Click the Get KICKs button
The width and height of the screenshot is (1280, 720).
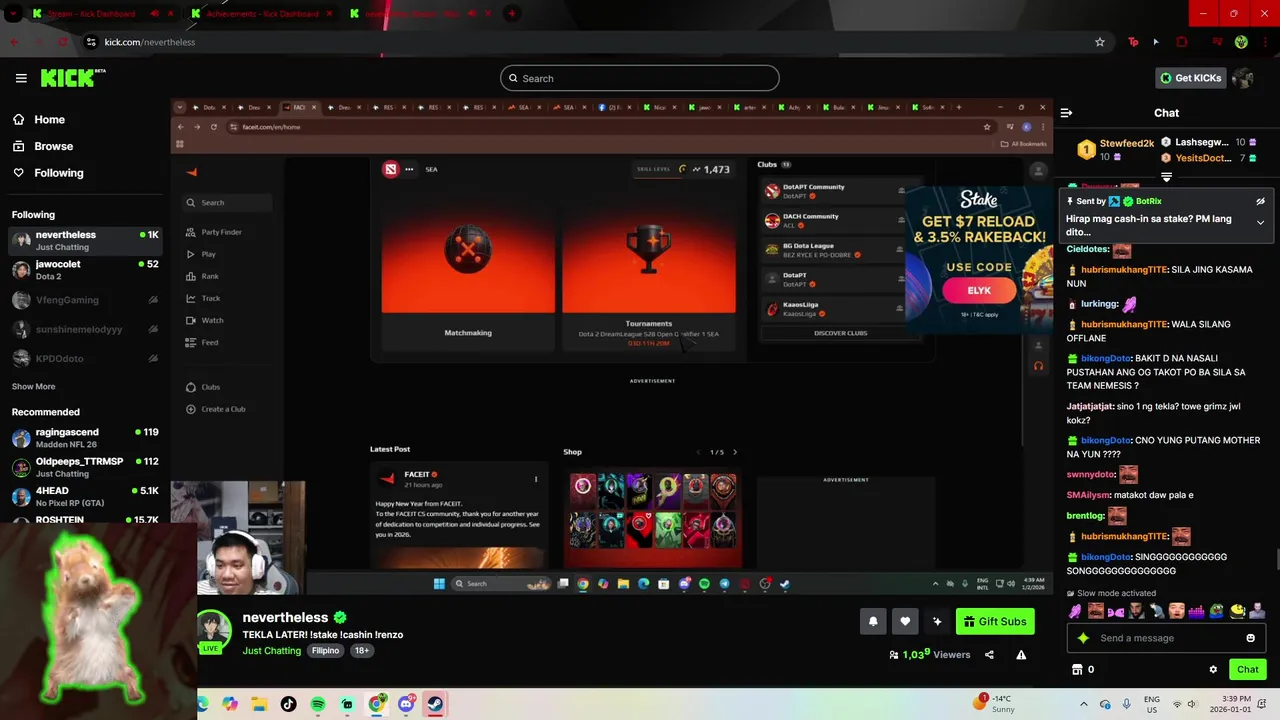coord(1190,78)
